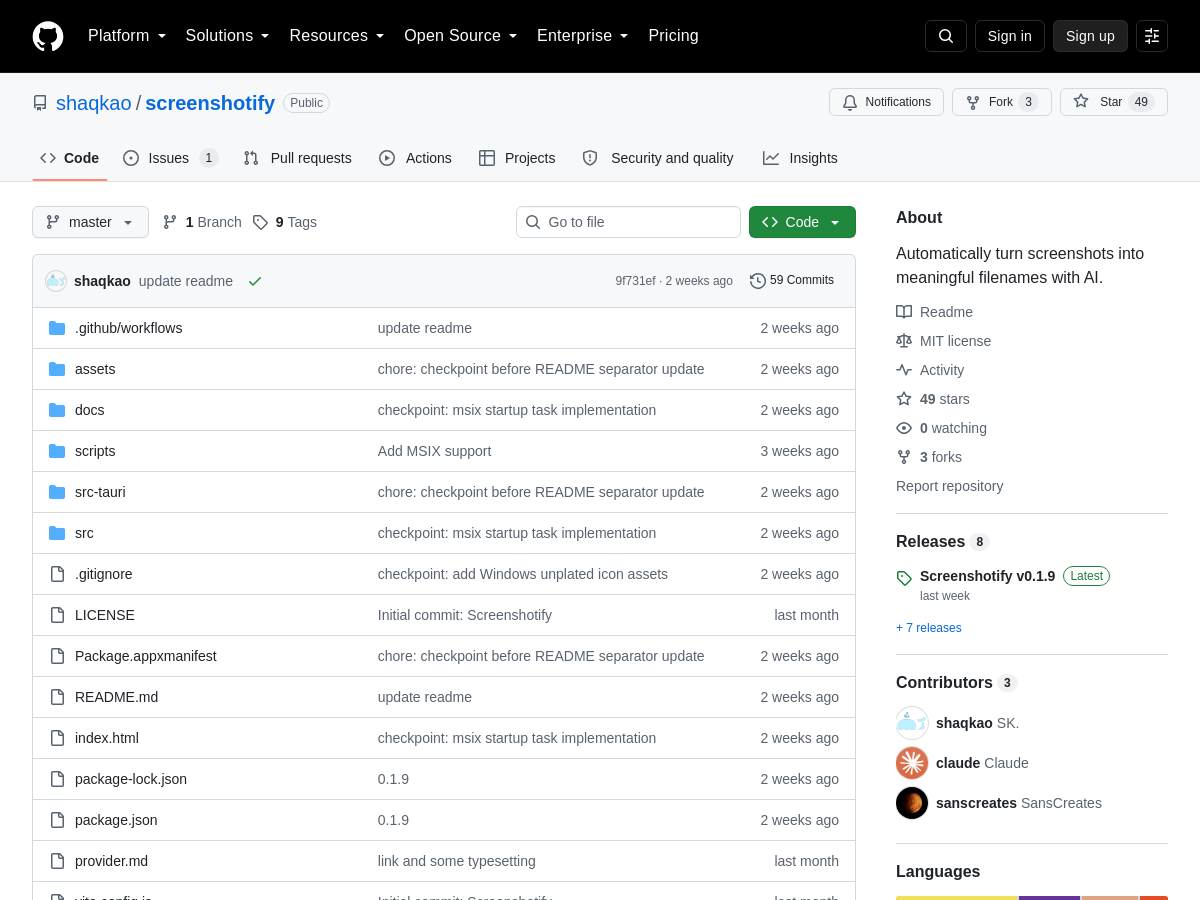Expand the Open Source menu
Image resolution: width=1200 pixels, height=900 pixels.
[461, 36]
